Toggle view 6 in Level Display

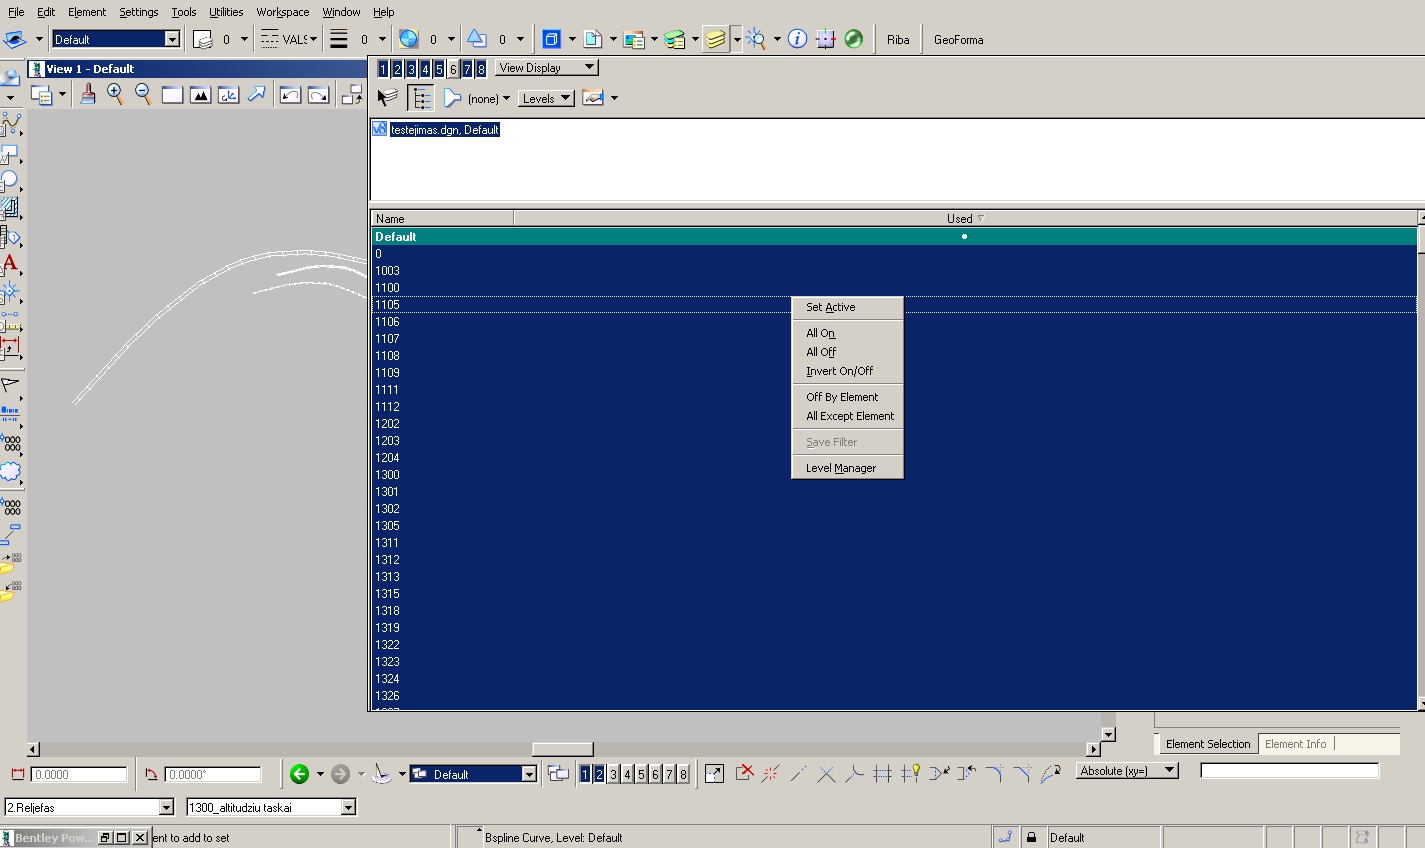click(x=453, y=68)
